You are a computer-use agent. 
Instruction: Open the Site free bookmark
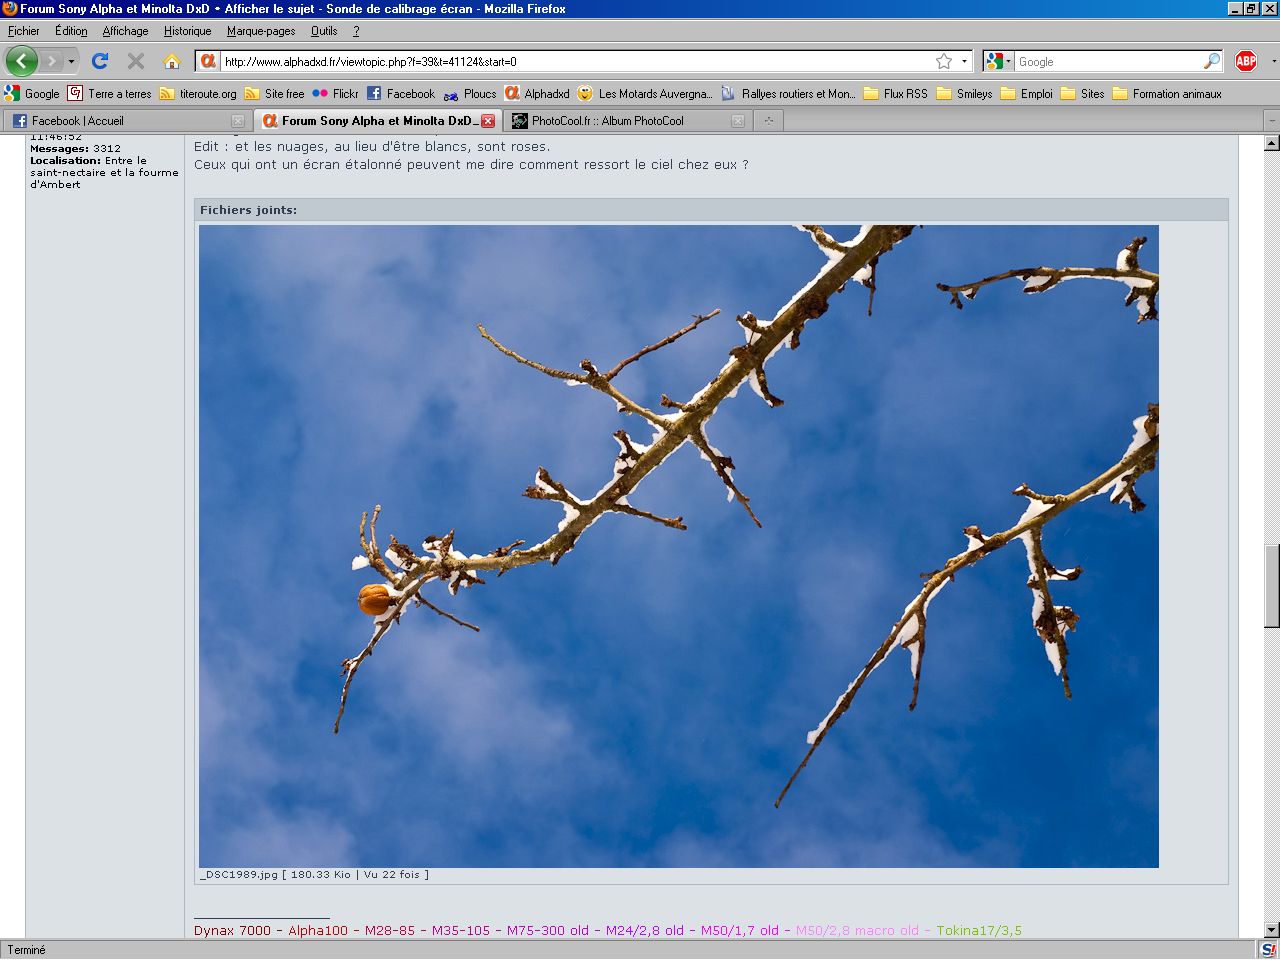point(275,93)
